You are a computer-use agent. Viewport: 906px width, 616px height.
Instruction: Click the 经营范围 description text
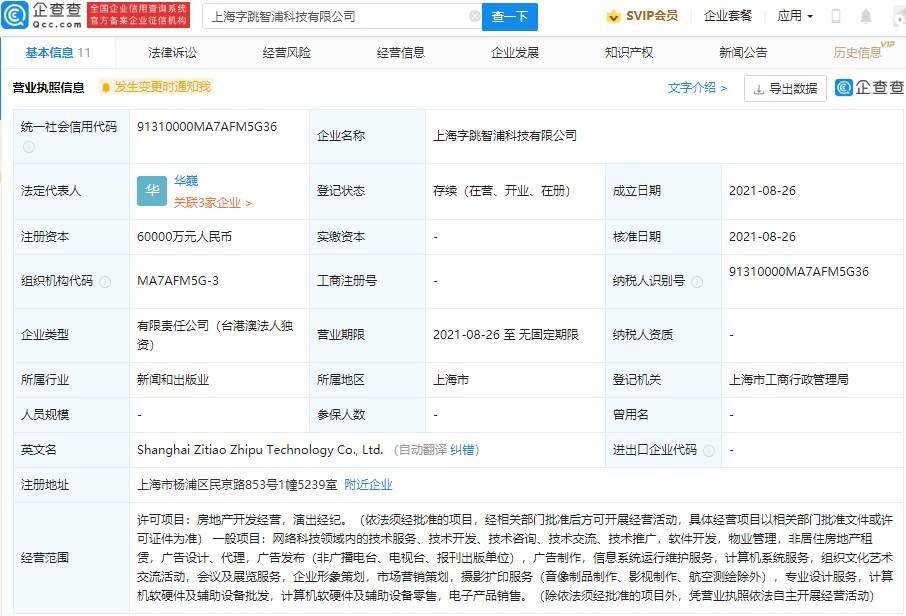(x=515, y=557)
